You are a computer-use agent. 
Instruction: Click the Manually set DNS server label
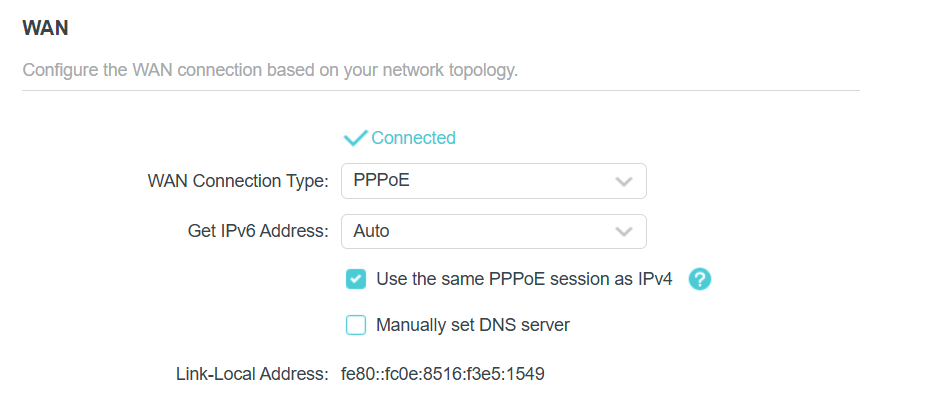point(473,325)
